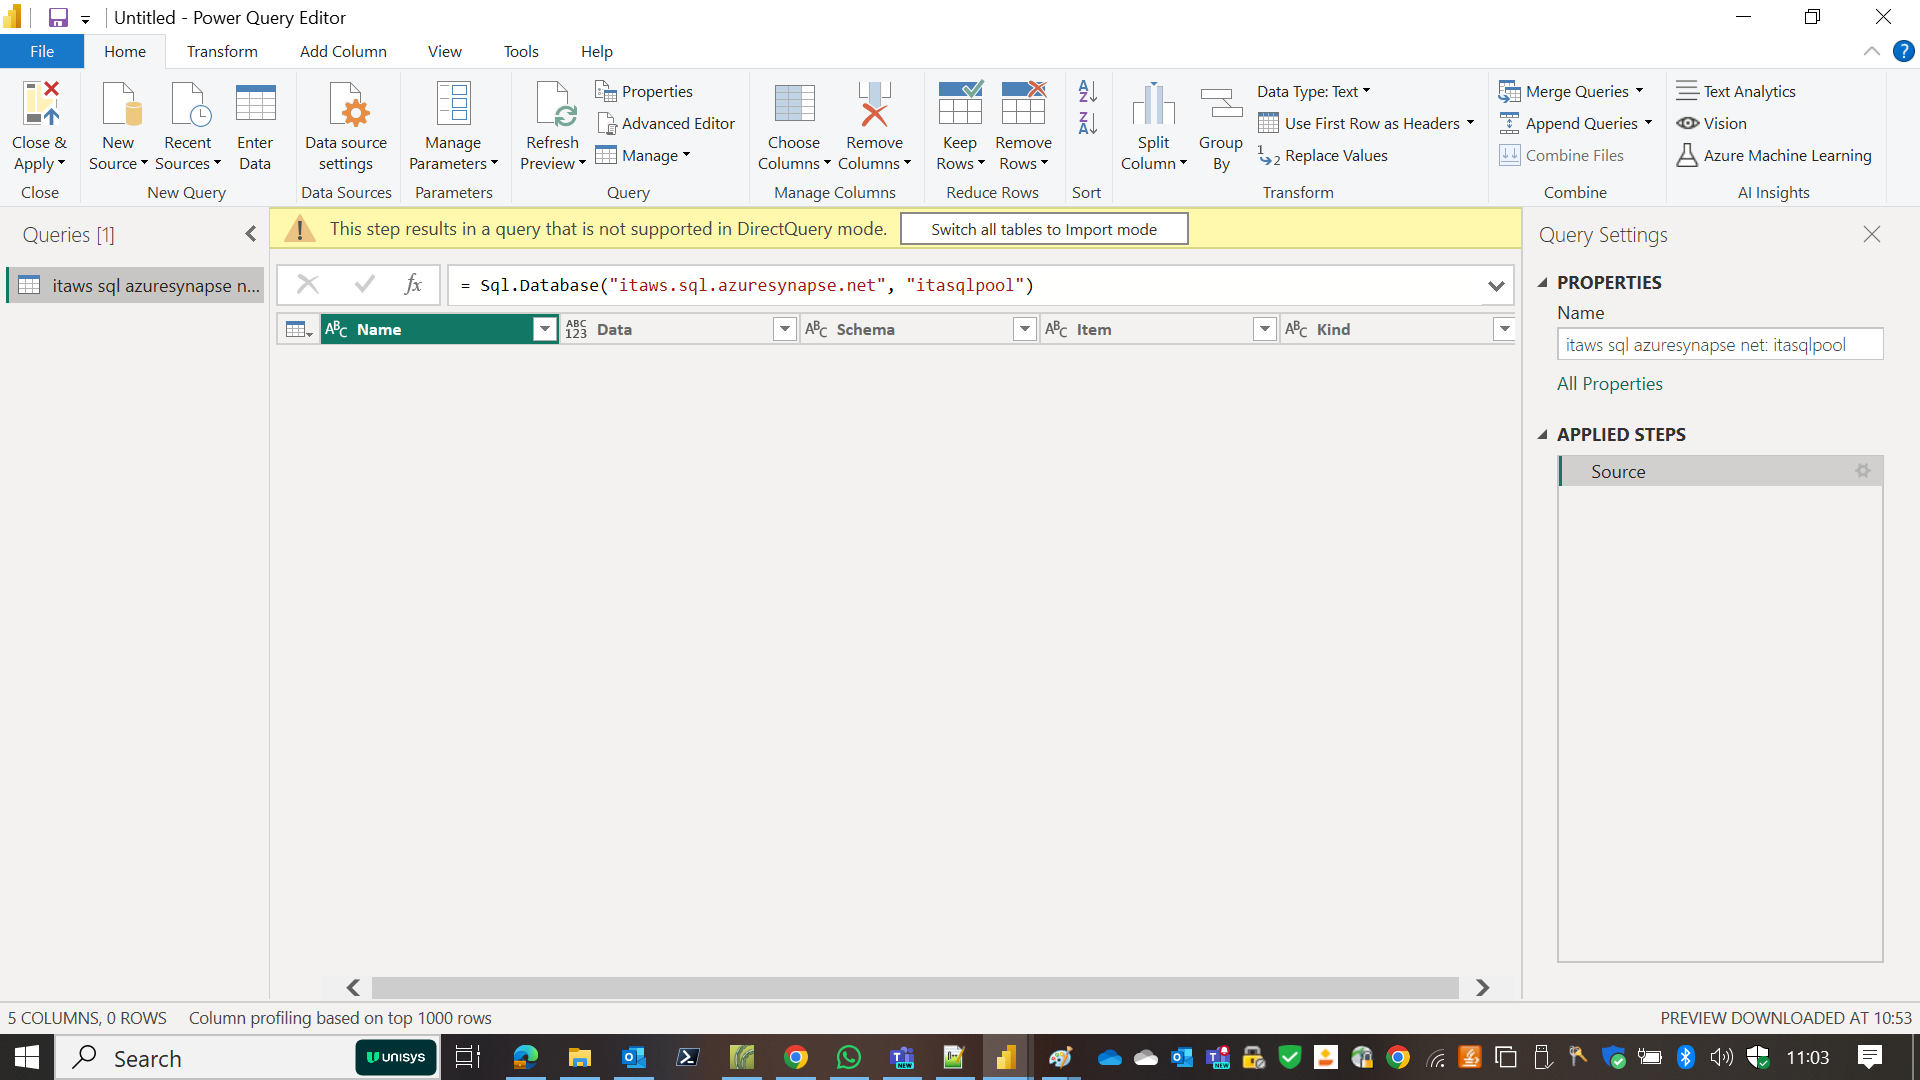Open Schema column filter dropdown
The height and width of the screenshot is (1080, 1920).
1025,329
